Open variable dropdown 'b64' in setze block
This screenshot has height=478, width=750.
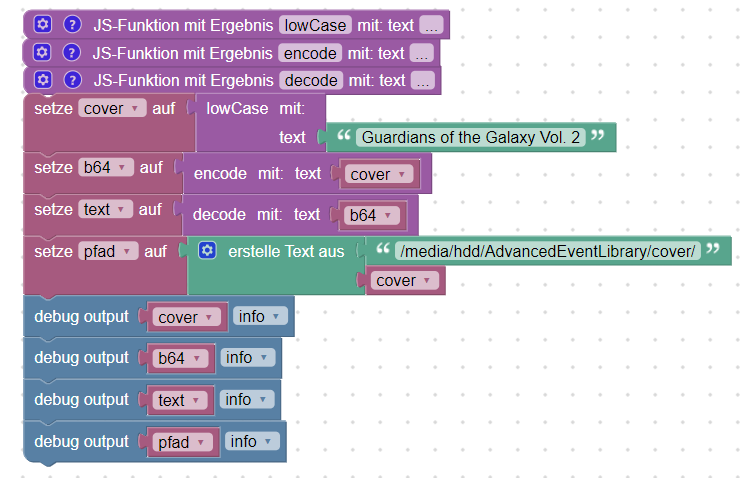click(x=106, y=167)
